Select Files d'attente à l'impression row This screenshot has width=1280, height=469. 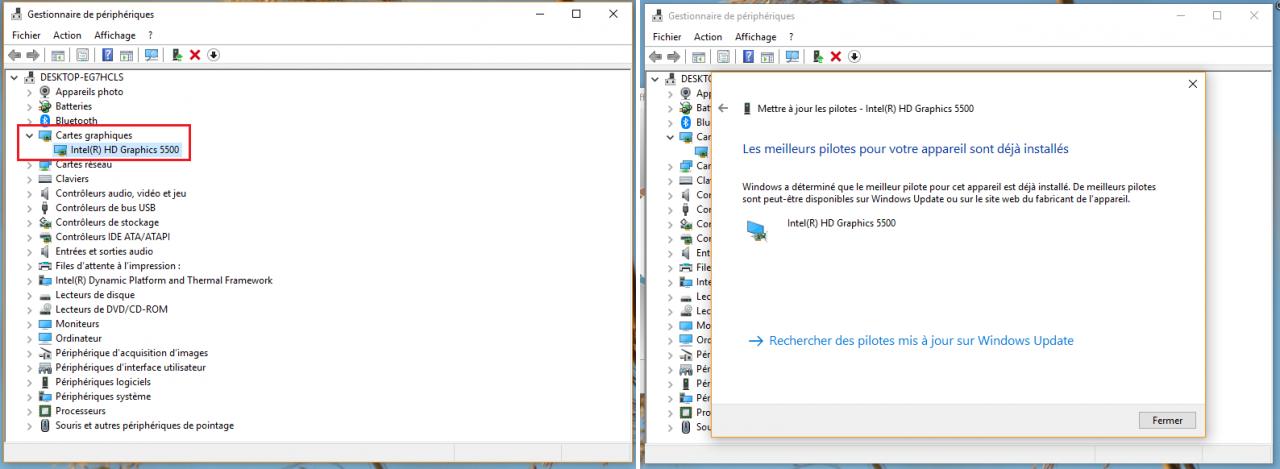click(118, 266)
